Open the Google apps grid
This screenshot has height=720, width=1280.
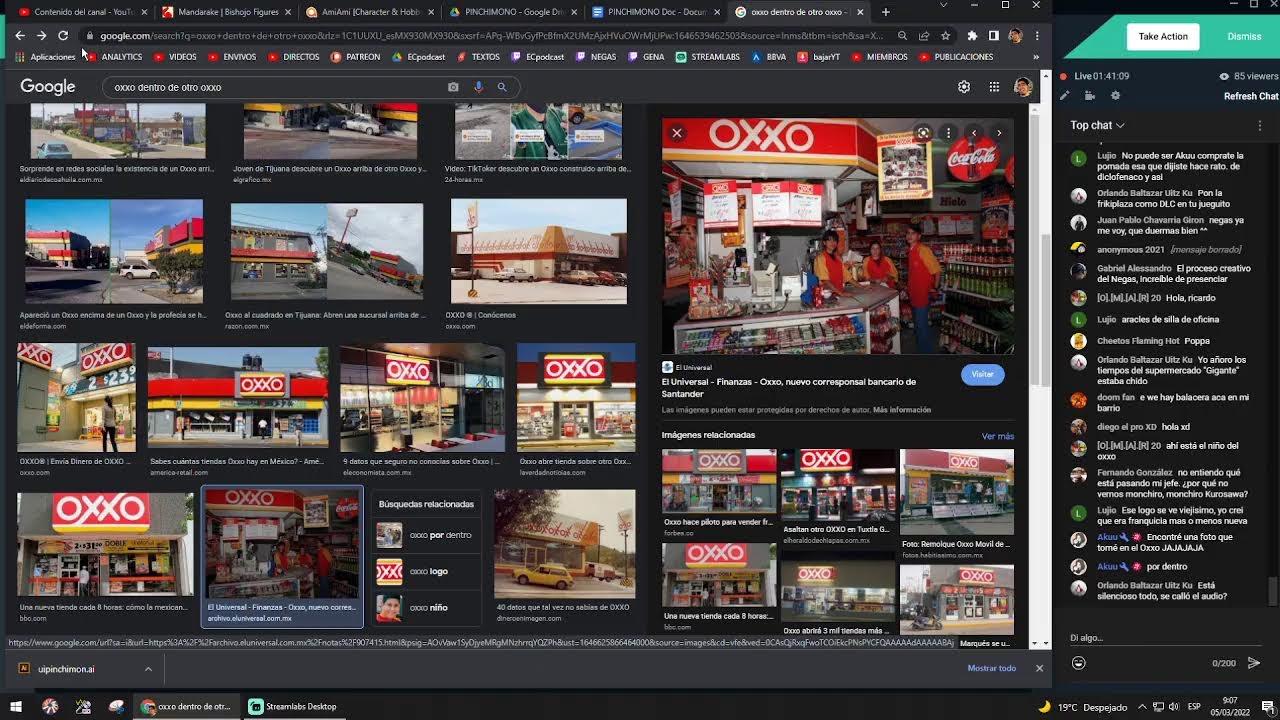click(994, 87)
